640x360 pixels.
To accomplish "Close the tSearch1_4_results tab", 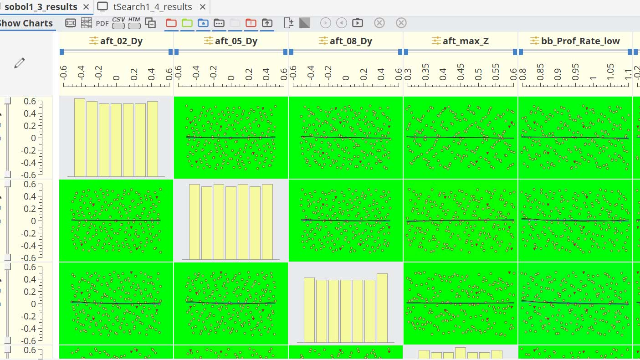I will pos(203,7).
